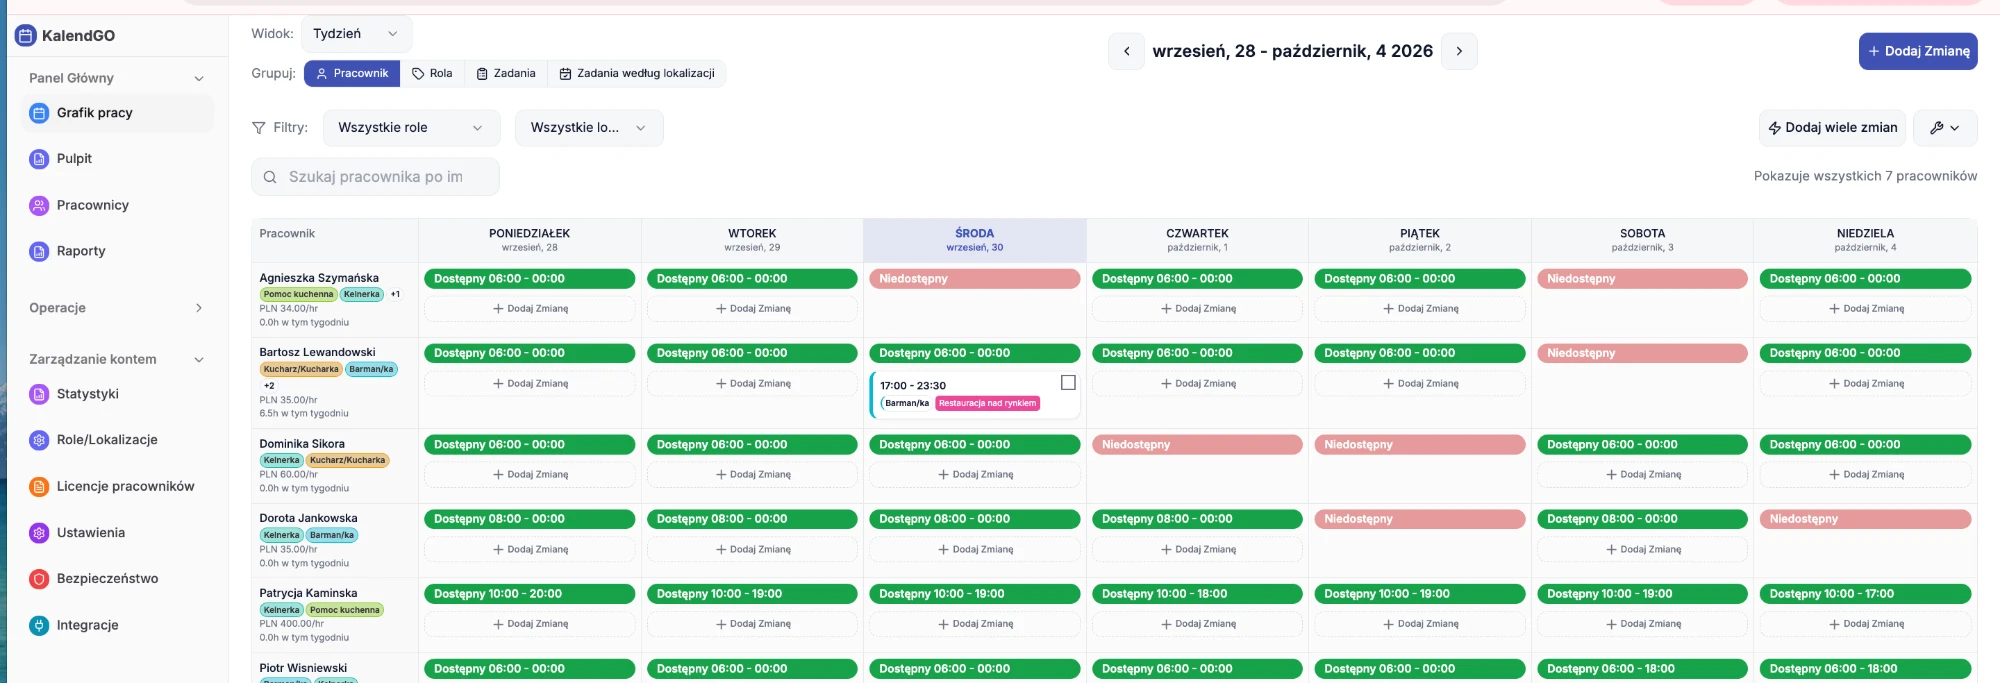Click the NIEDZIELA column header
Viewport: 2000px width, 683px height.
coord(1866,240)
